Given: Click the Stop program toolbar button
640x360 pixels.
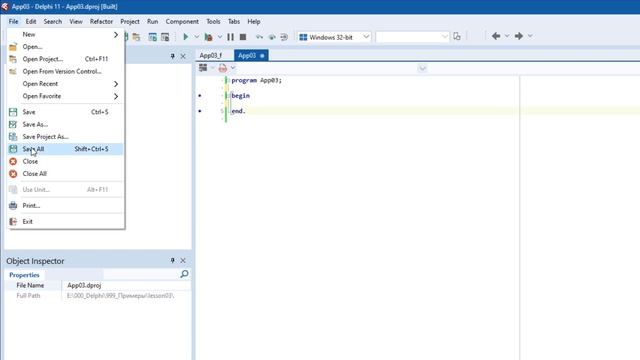Looking at the screenshot, I should pyautogui.click(x=243, y=37).
